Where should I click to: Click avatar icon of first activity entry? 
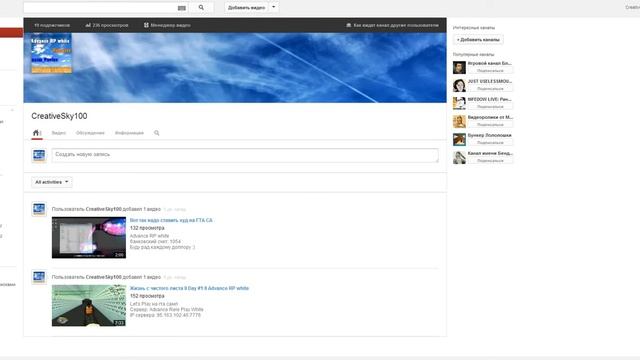point(39,209)
